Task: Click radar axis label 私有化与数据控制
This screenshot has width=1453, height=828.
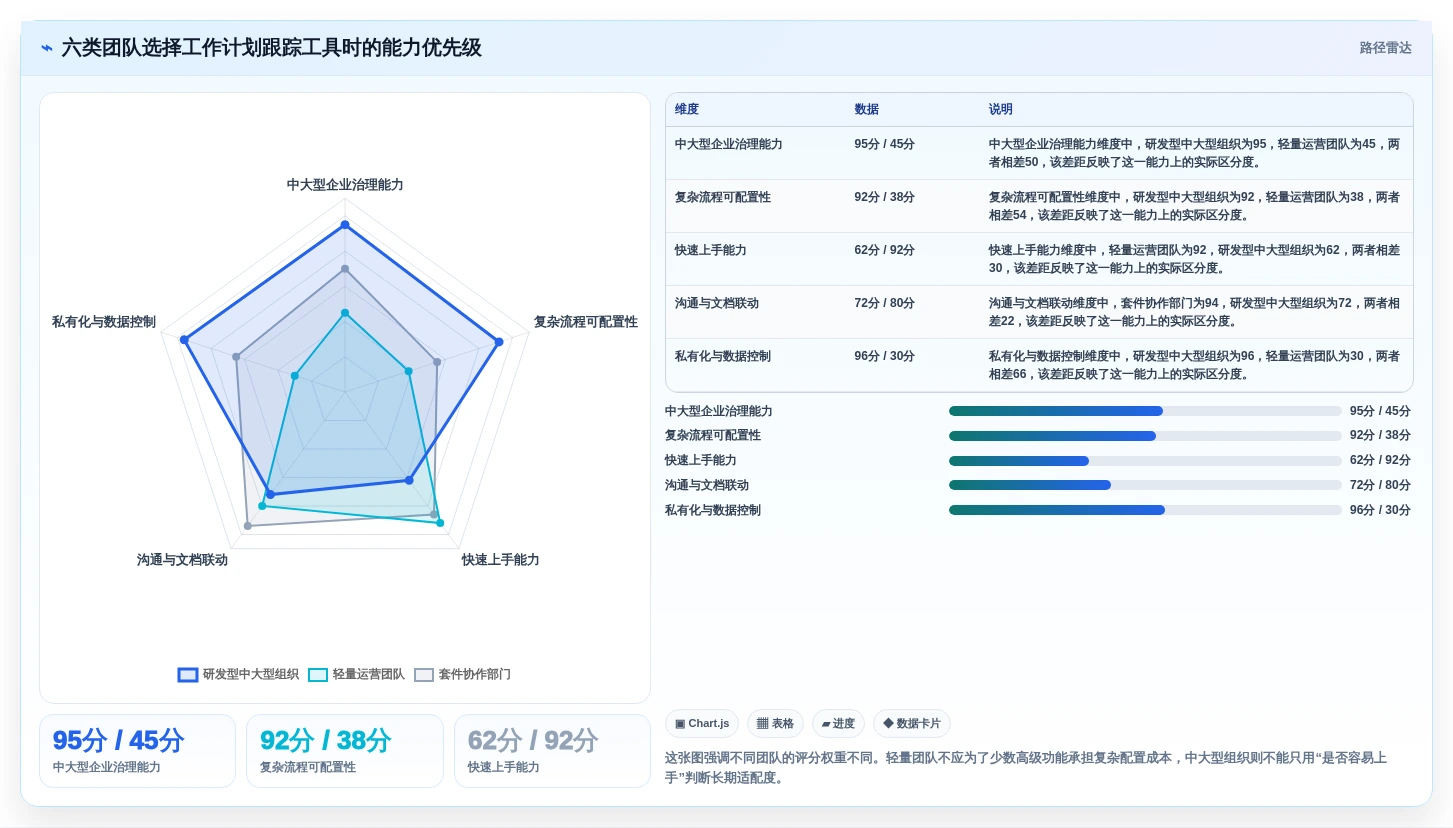Action: tap(104, 322)
